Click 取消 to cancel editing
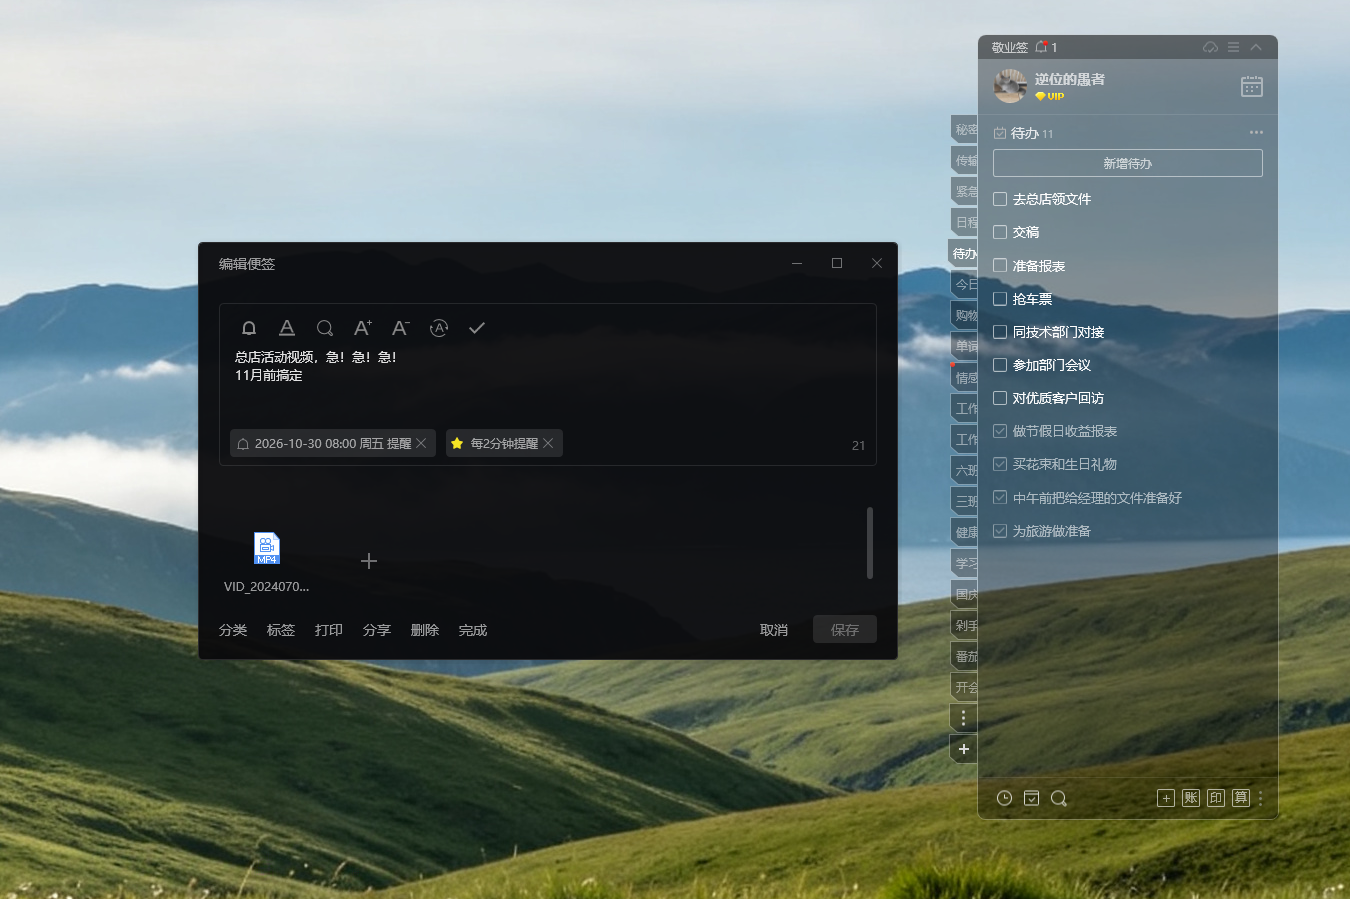Viewport: 1350px width, 899px height. pos(774,630)
